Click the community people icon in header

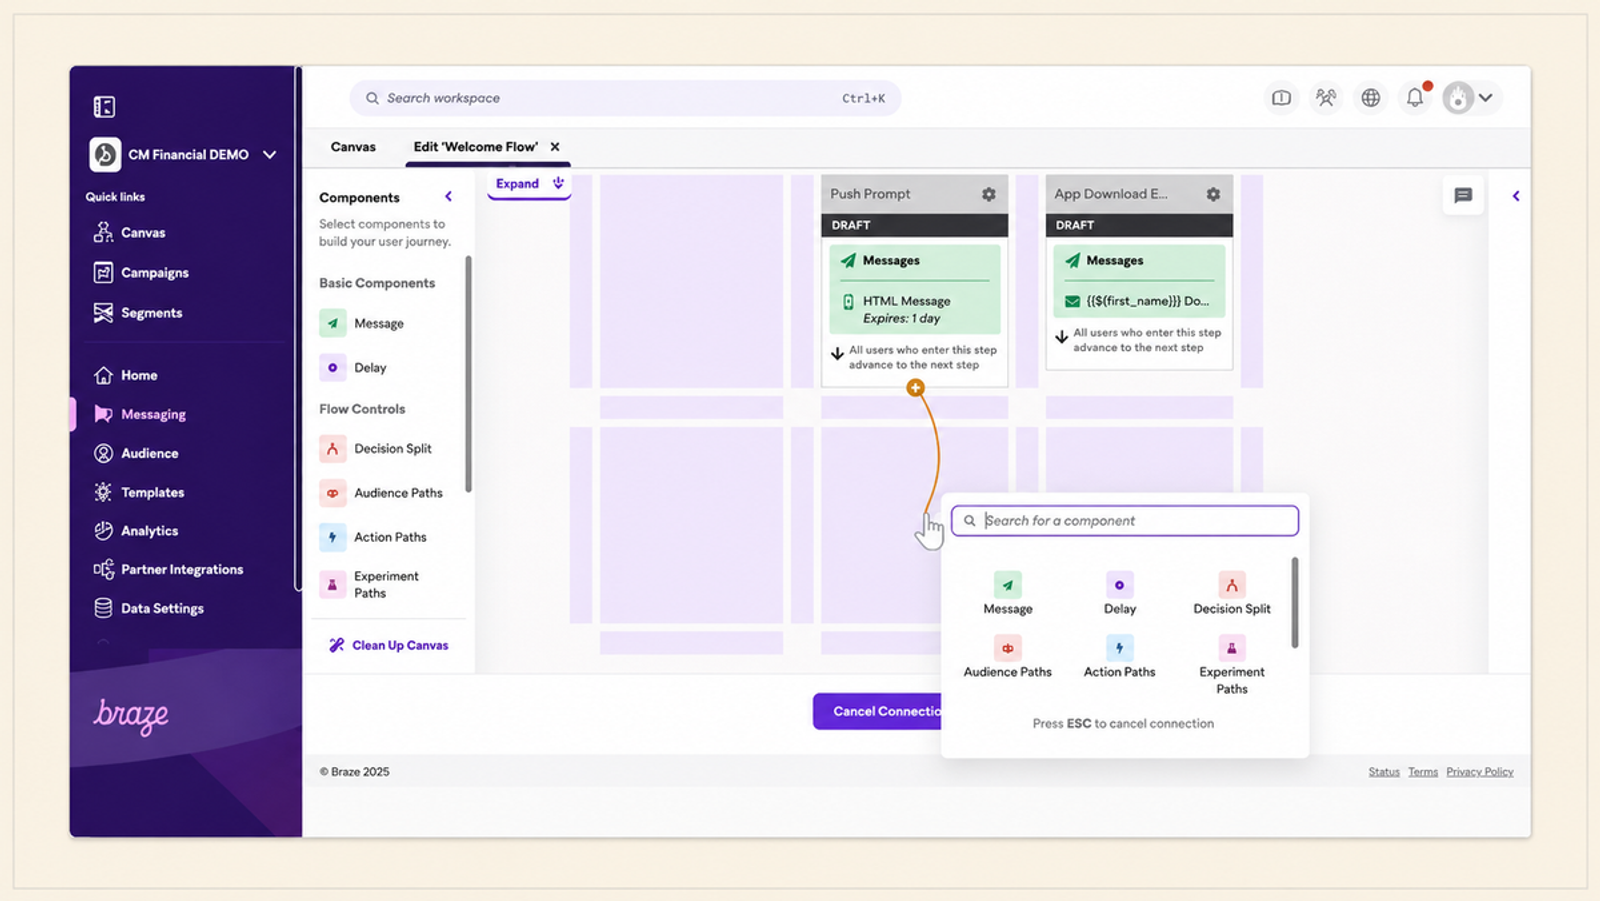[1326, 98]
